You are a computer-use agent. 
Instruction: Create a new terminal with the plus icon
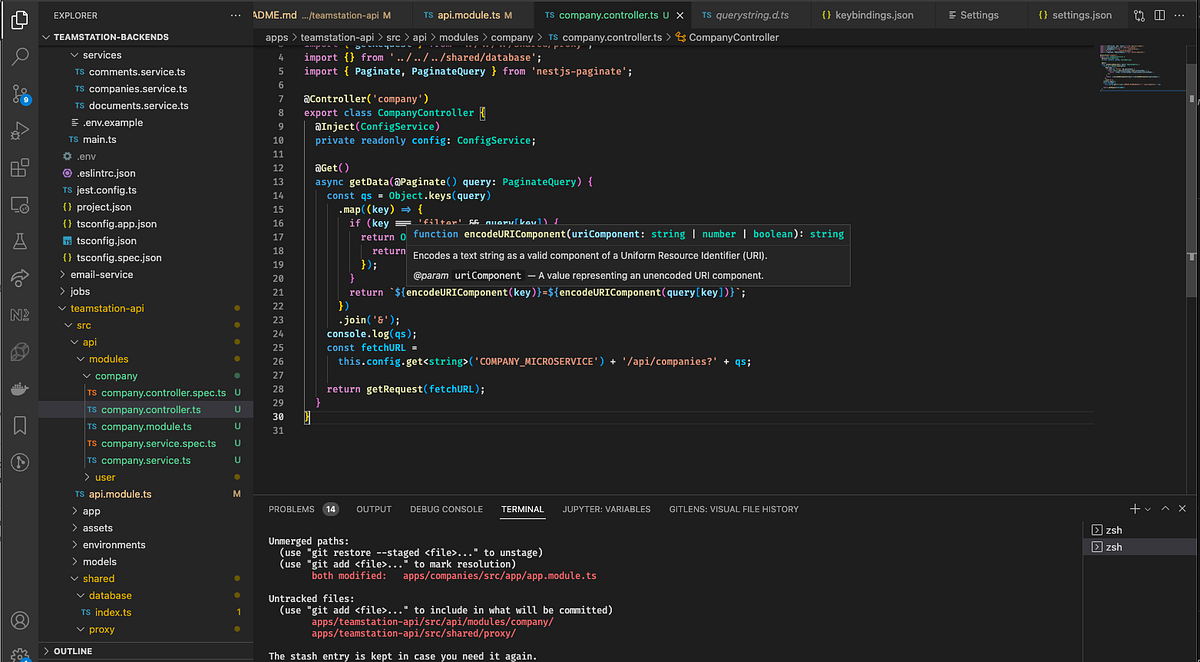tap(1133, 508)
